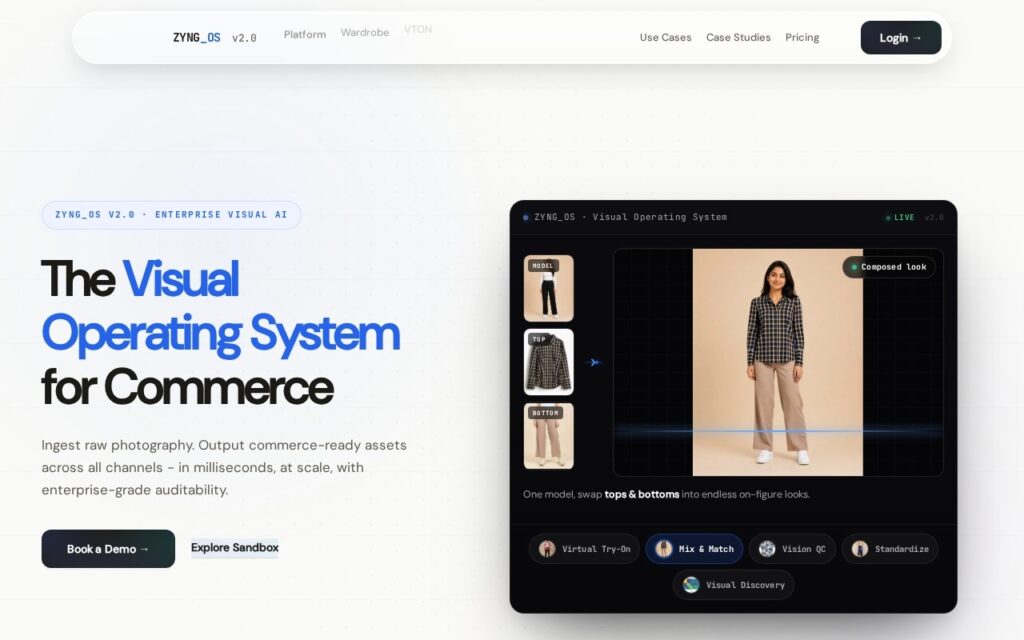
Task: Go to Case Studies page
Action: click(738, 37)
